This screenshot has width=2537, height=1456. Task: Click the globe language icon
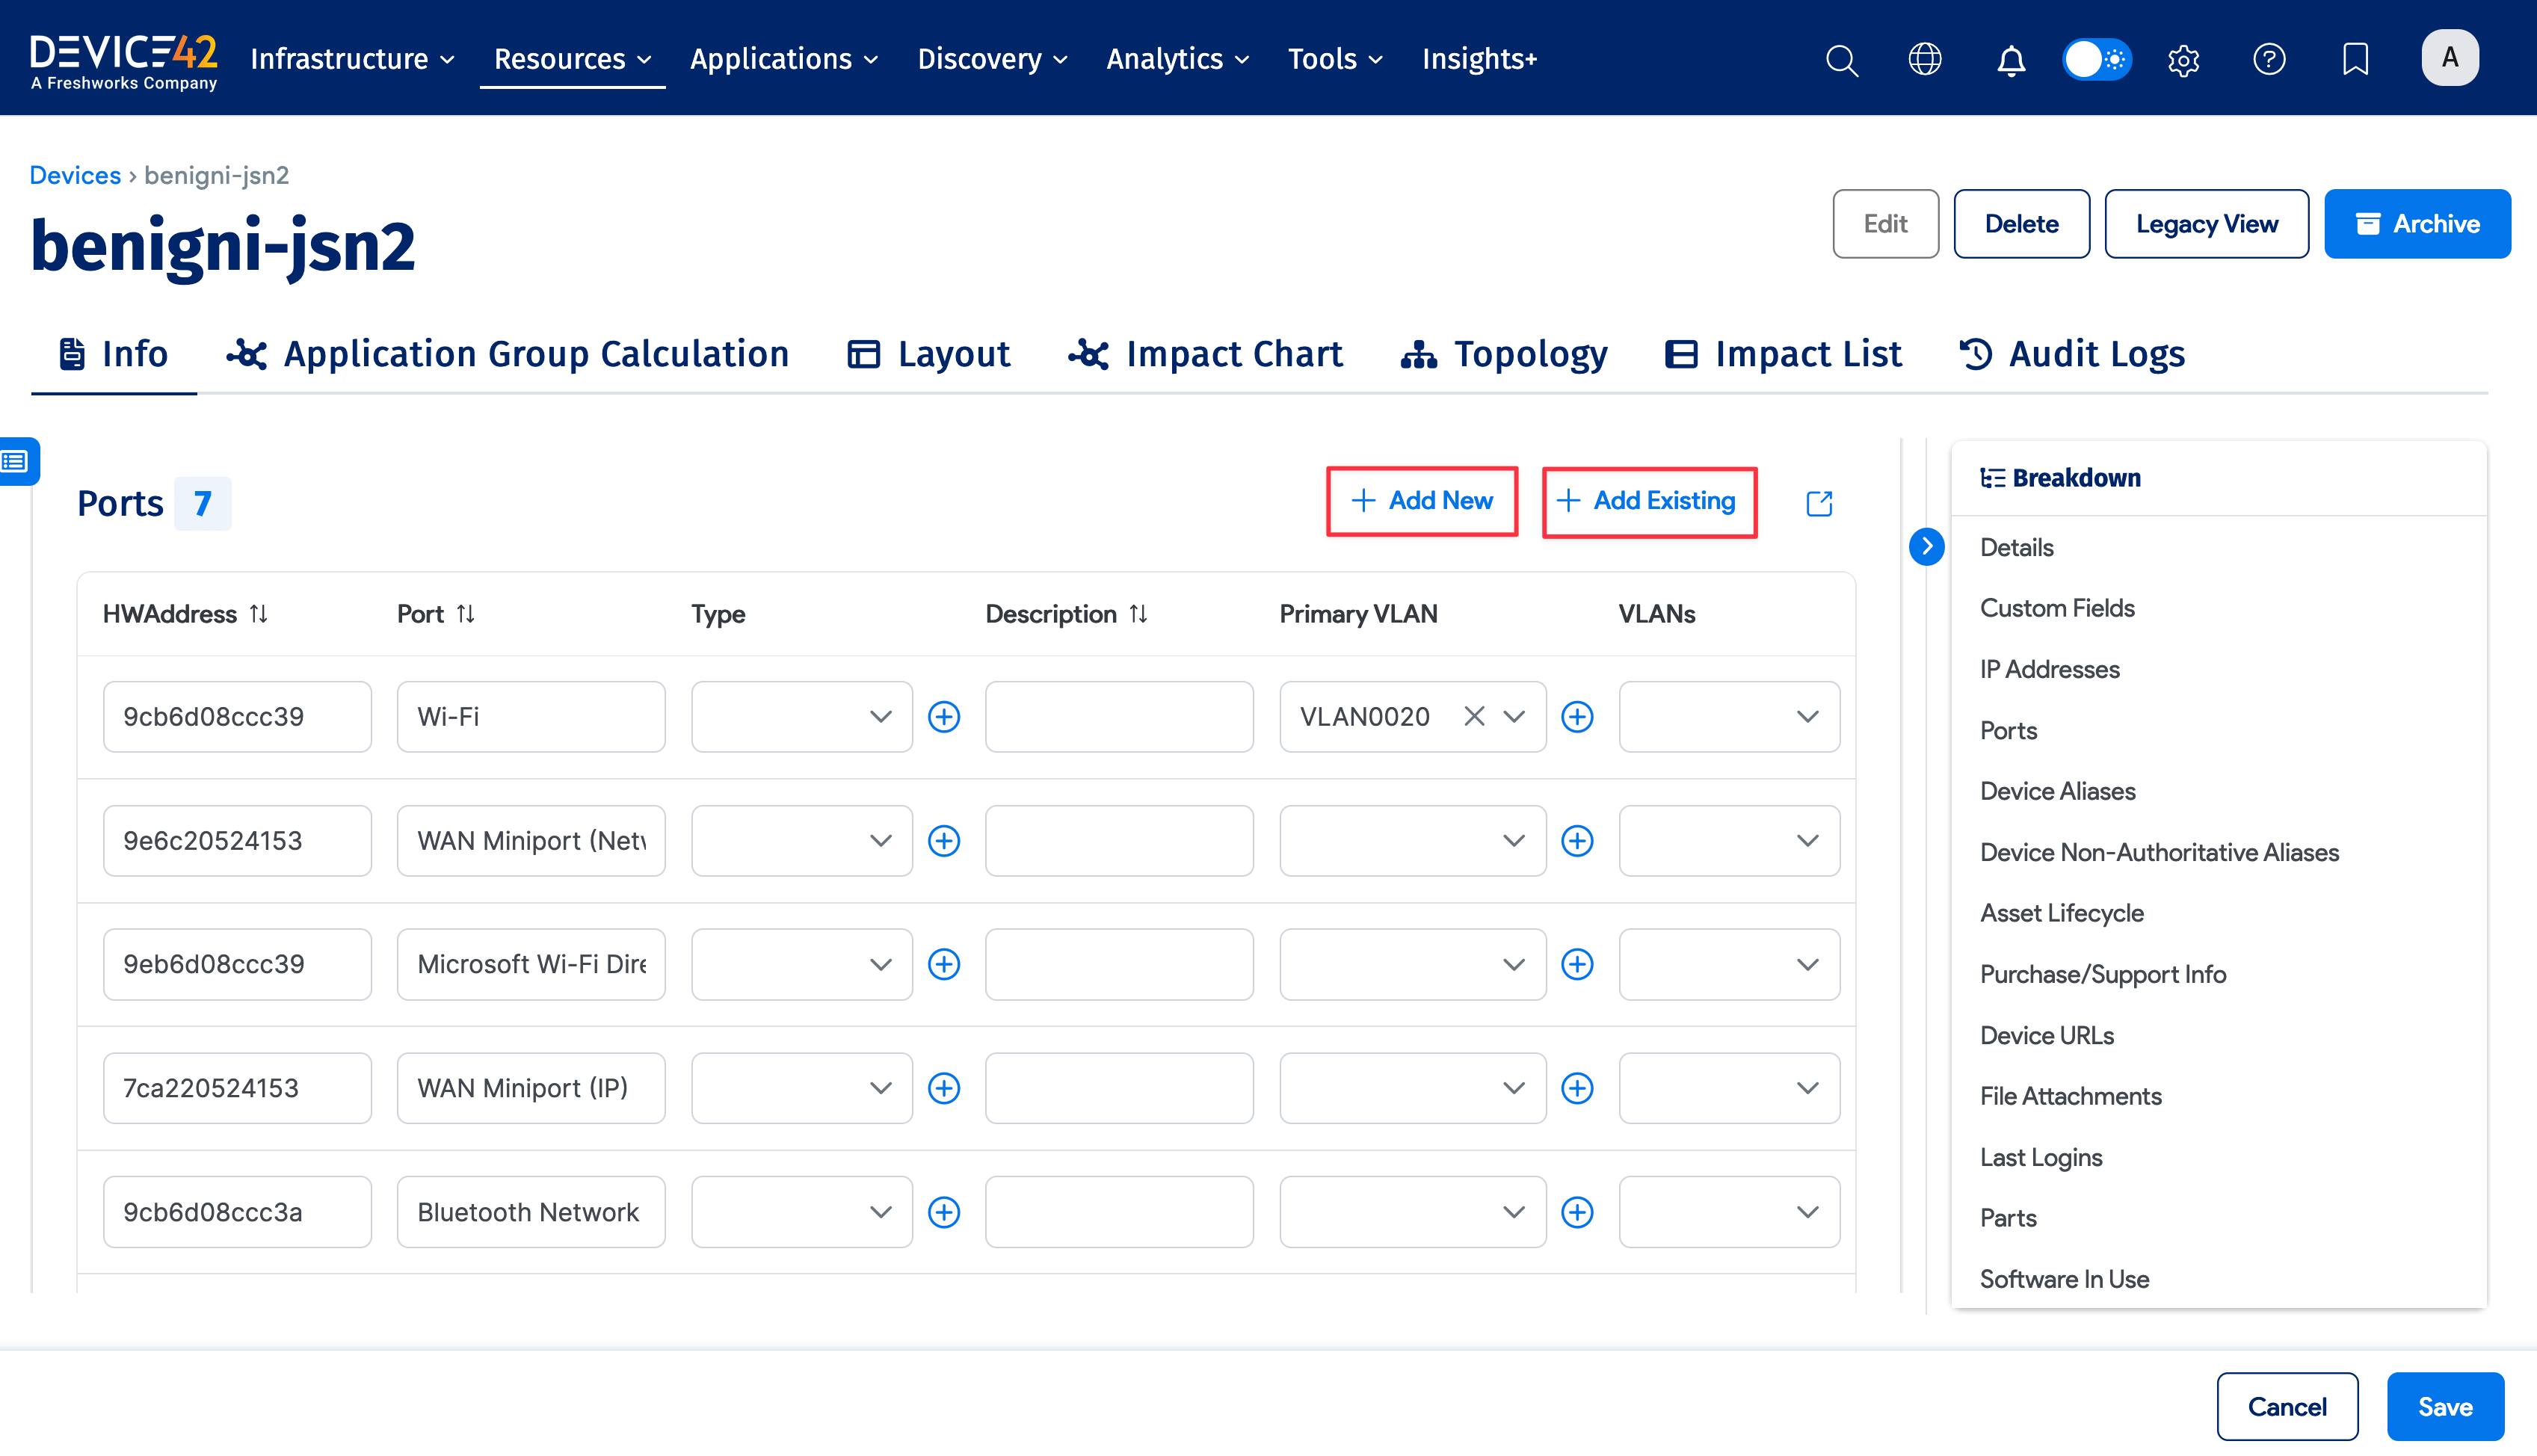pos(1925,59)
